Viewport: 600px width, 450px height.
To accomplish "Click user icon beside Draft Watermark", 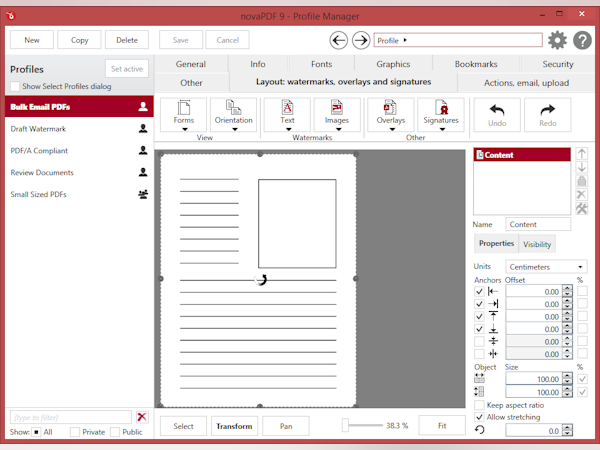I will click(143, 129).
